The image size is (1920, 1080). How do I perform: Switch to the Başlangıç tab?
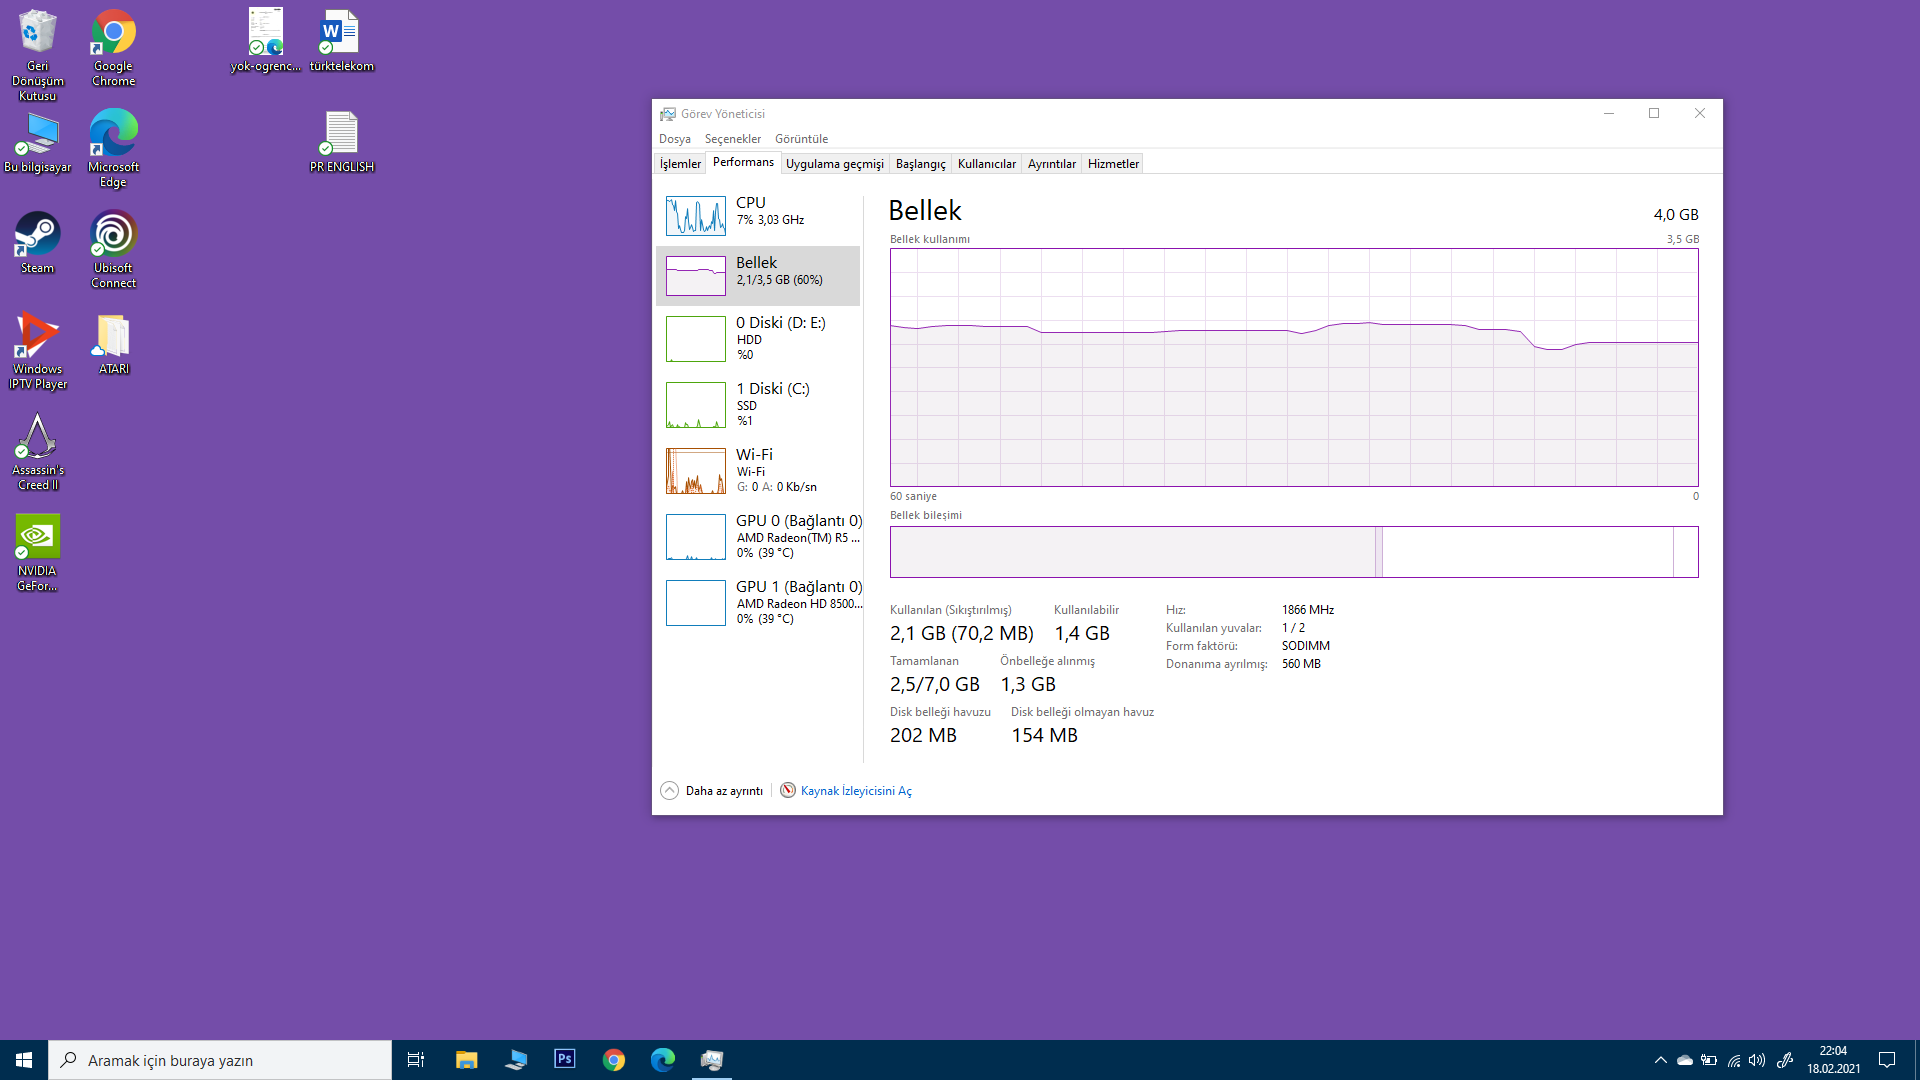(x=920, y=164)
